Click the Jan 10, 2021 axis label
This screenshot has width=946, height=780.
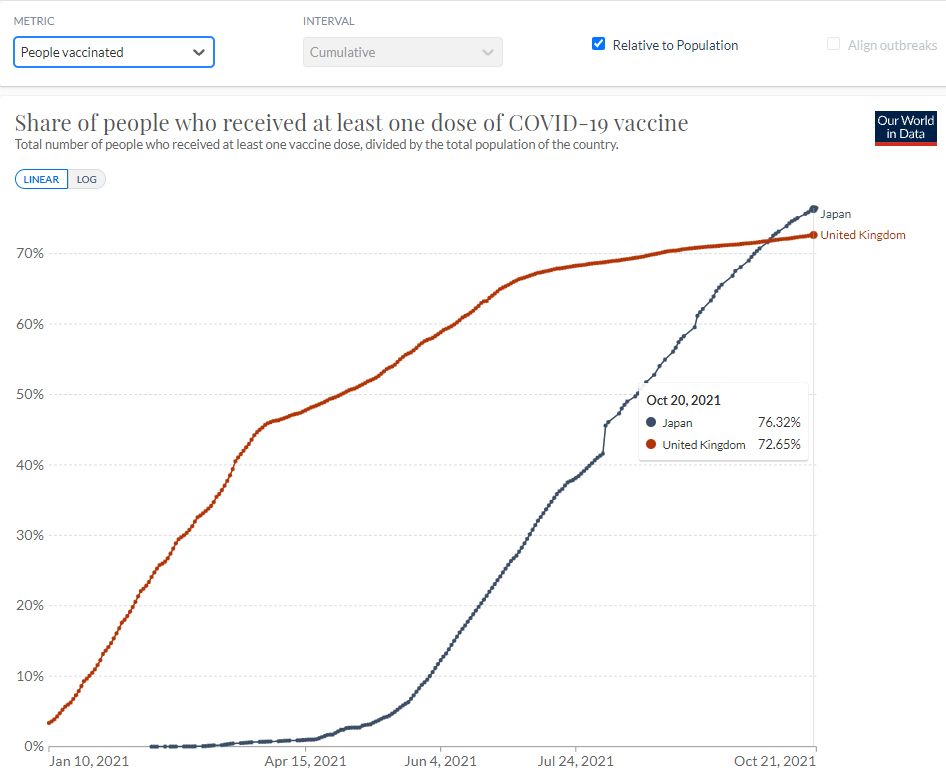click(89, 761)
